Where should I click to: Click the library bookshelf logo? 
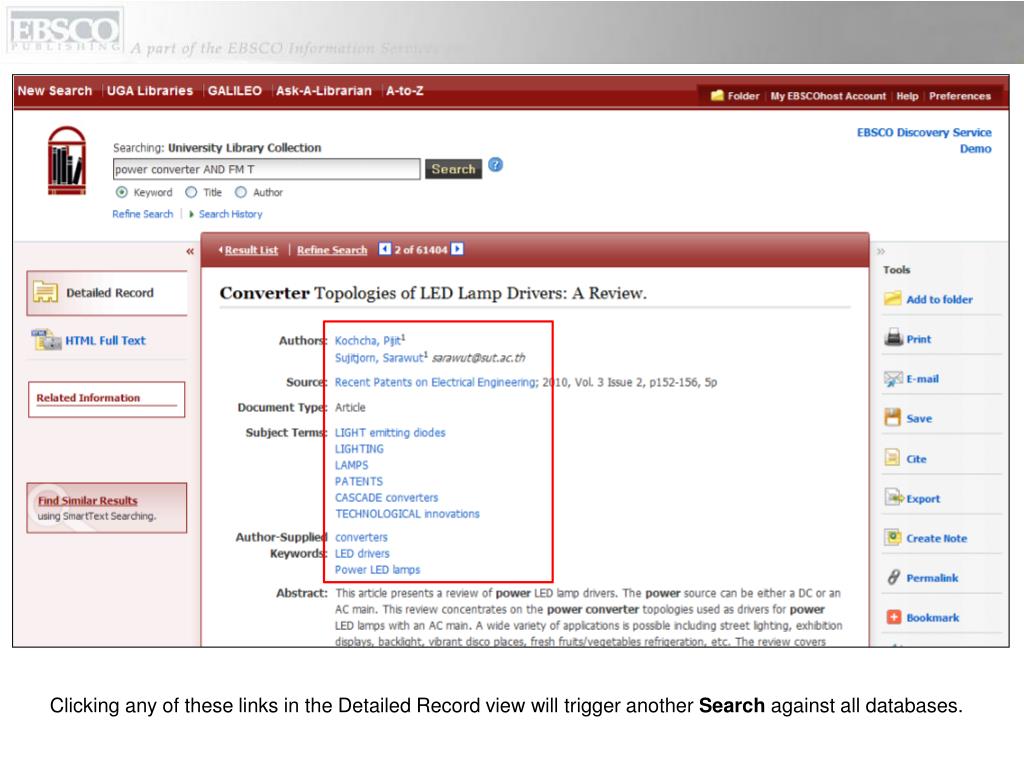[x=67, y=161]
